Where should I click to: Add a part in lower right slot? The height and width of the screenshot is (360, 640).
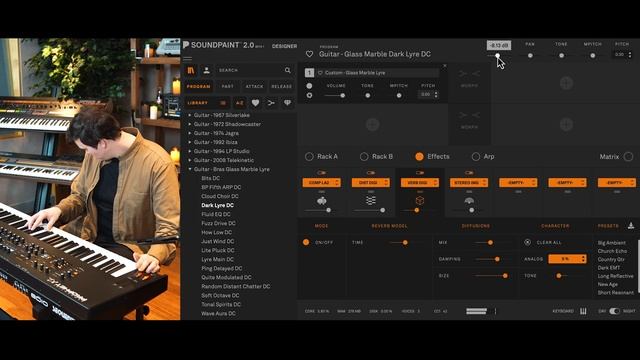click(x=566, y=124)
